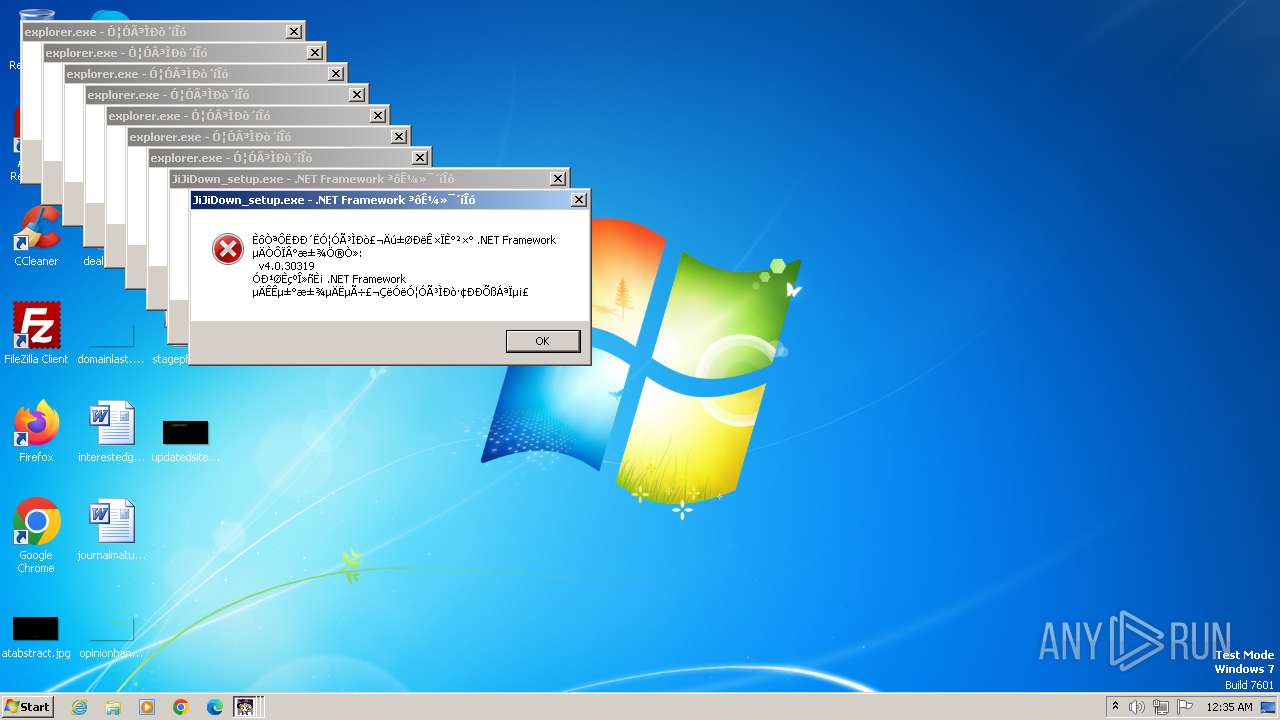
Task: Close the second explorer.exe dialog in the stack
Action: click(314, 53)
